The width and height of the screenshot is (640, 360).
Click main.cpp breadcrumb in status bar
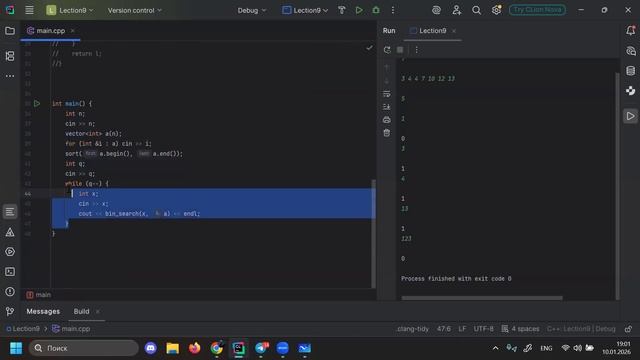71,329
